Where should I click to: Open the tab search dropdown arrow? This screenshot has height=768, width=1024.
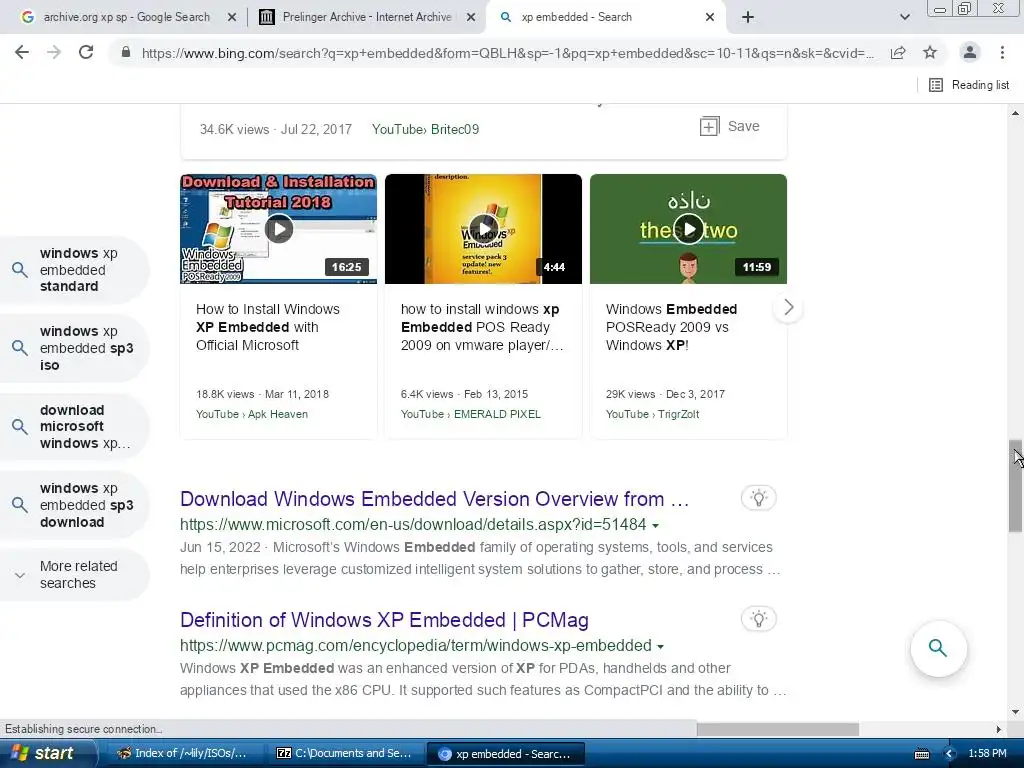point(904,17)
